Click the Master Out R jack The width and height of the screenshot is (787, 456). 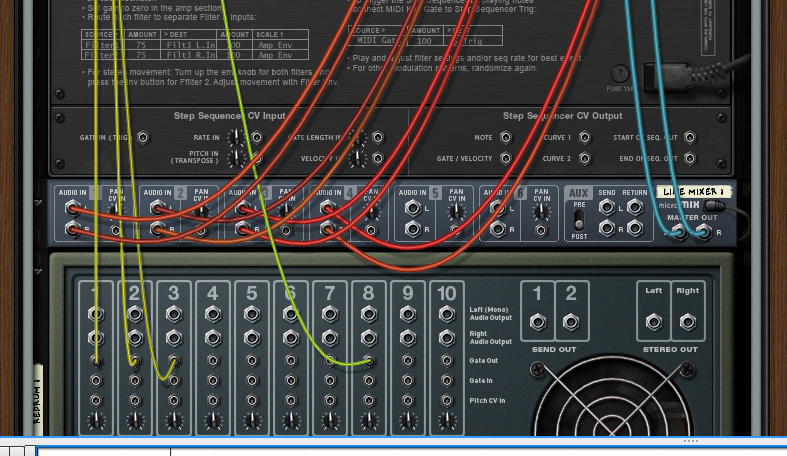[x=704, y=231]
